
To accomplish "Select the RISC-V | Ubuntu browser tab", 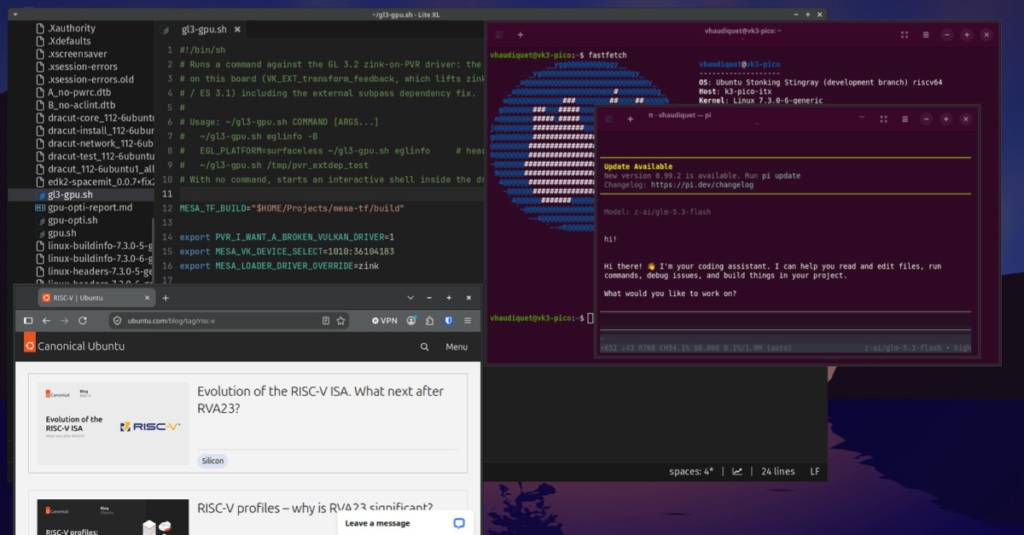I will (x=95, y=298).
